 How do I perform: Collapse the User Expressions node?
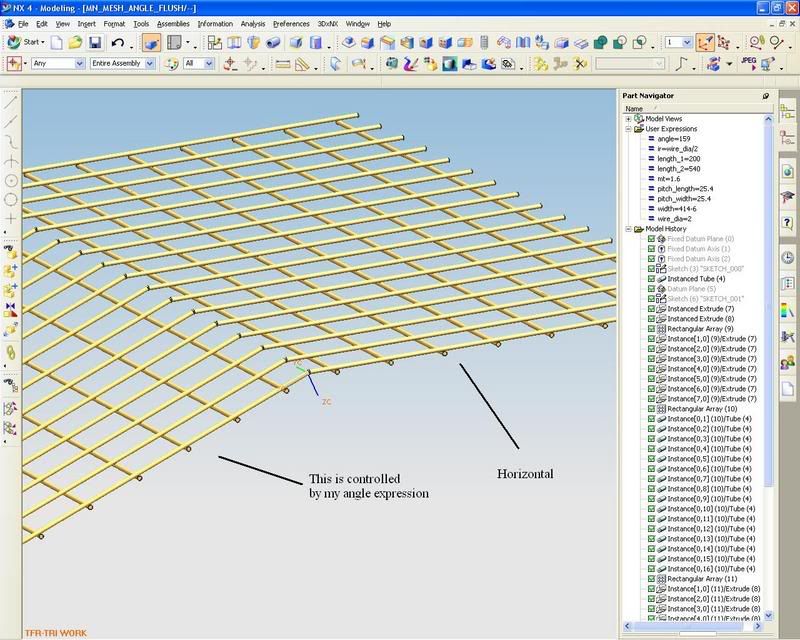628,129
